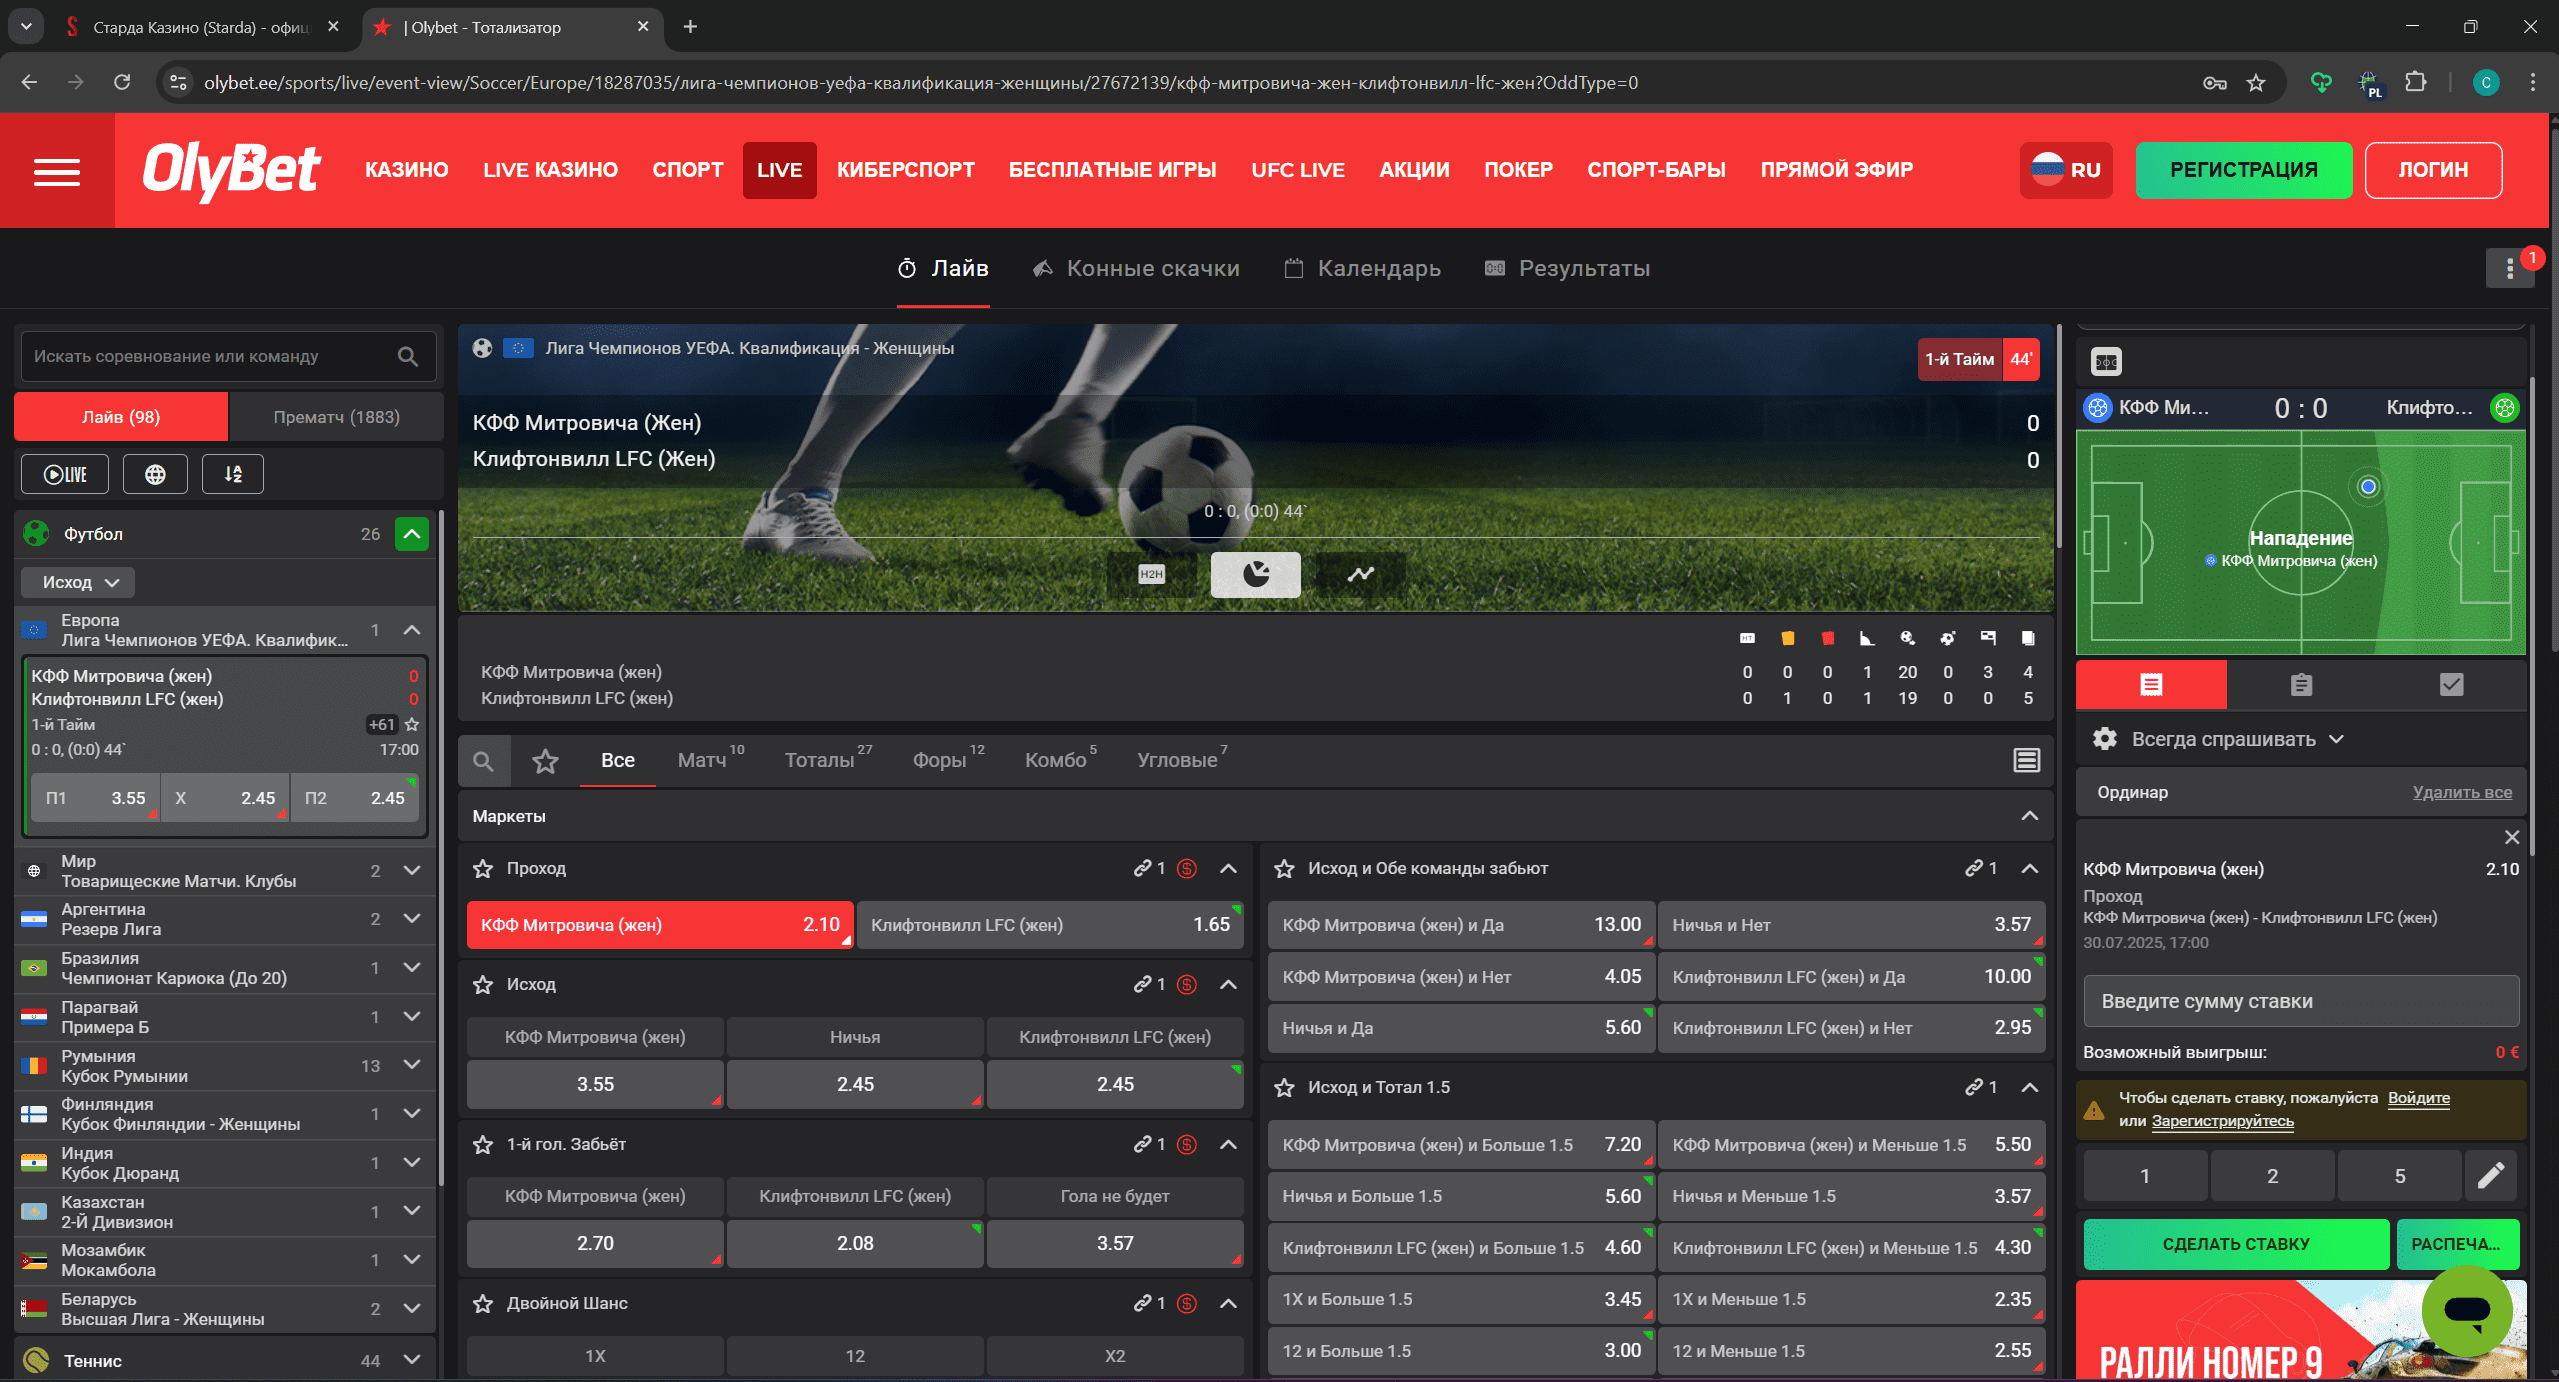Open the Результаты section
2559x1382 pixels.
1567,268
